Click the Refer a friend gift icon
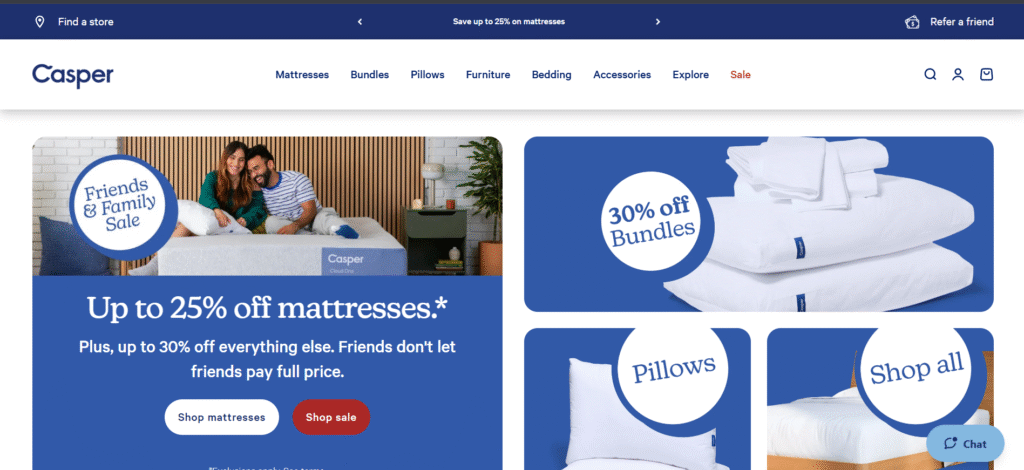 912,22
